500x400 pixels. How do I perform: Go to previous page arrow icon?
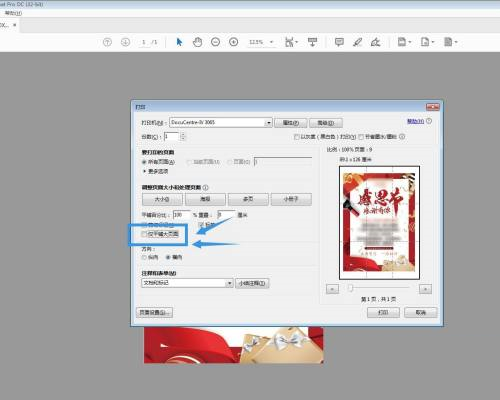[x=107, y=42]
